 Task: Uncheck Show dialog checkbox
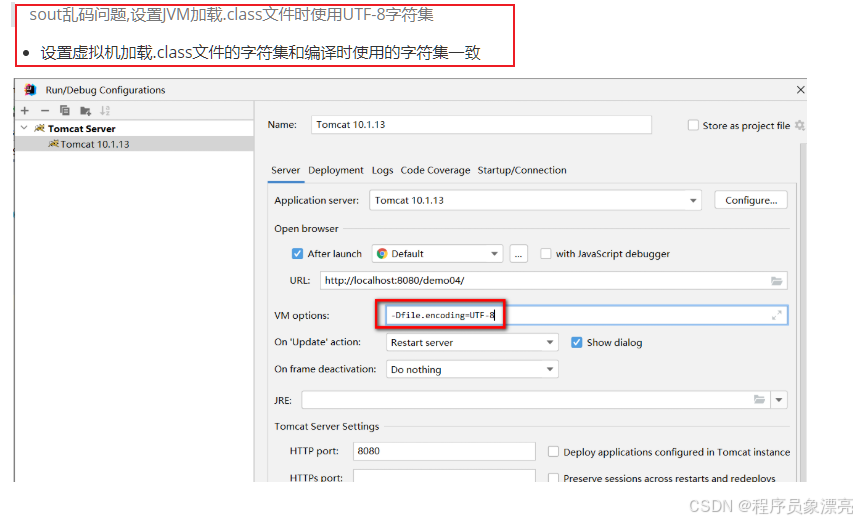pos(577,343)
